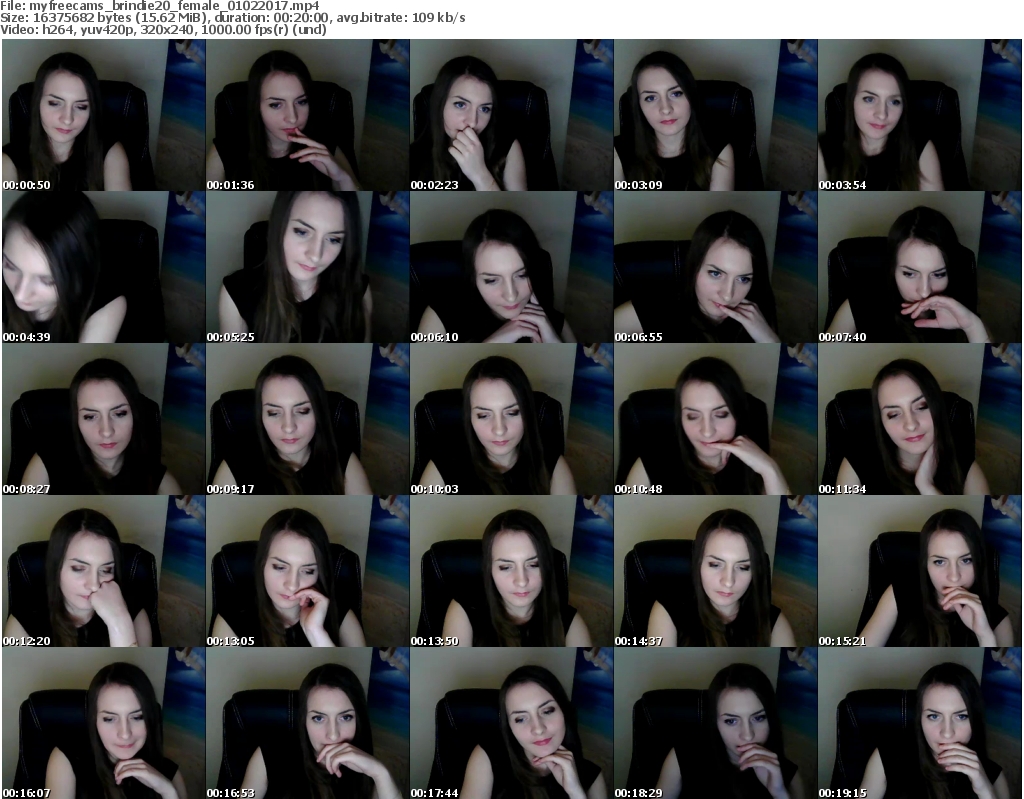Viewport: 1024px width, 799px height.
Task: Select the thumbnail timestamped 00:06:55
Action: (x=716, y=267)
